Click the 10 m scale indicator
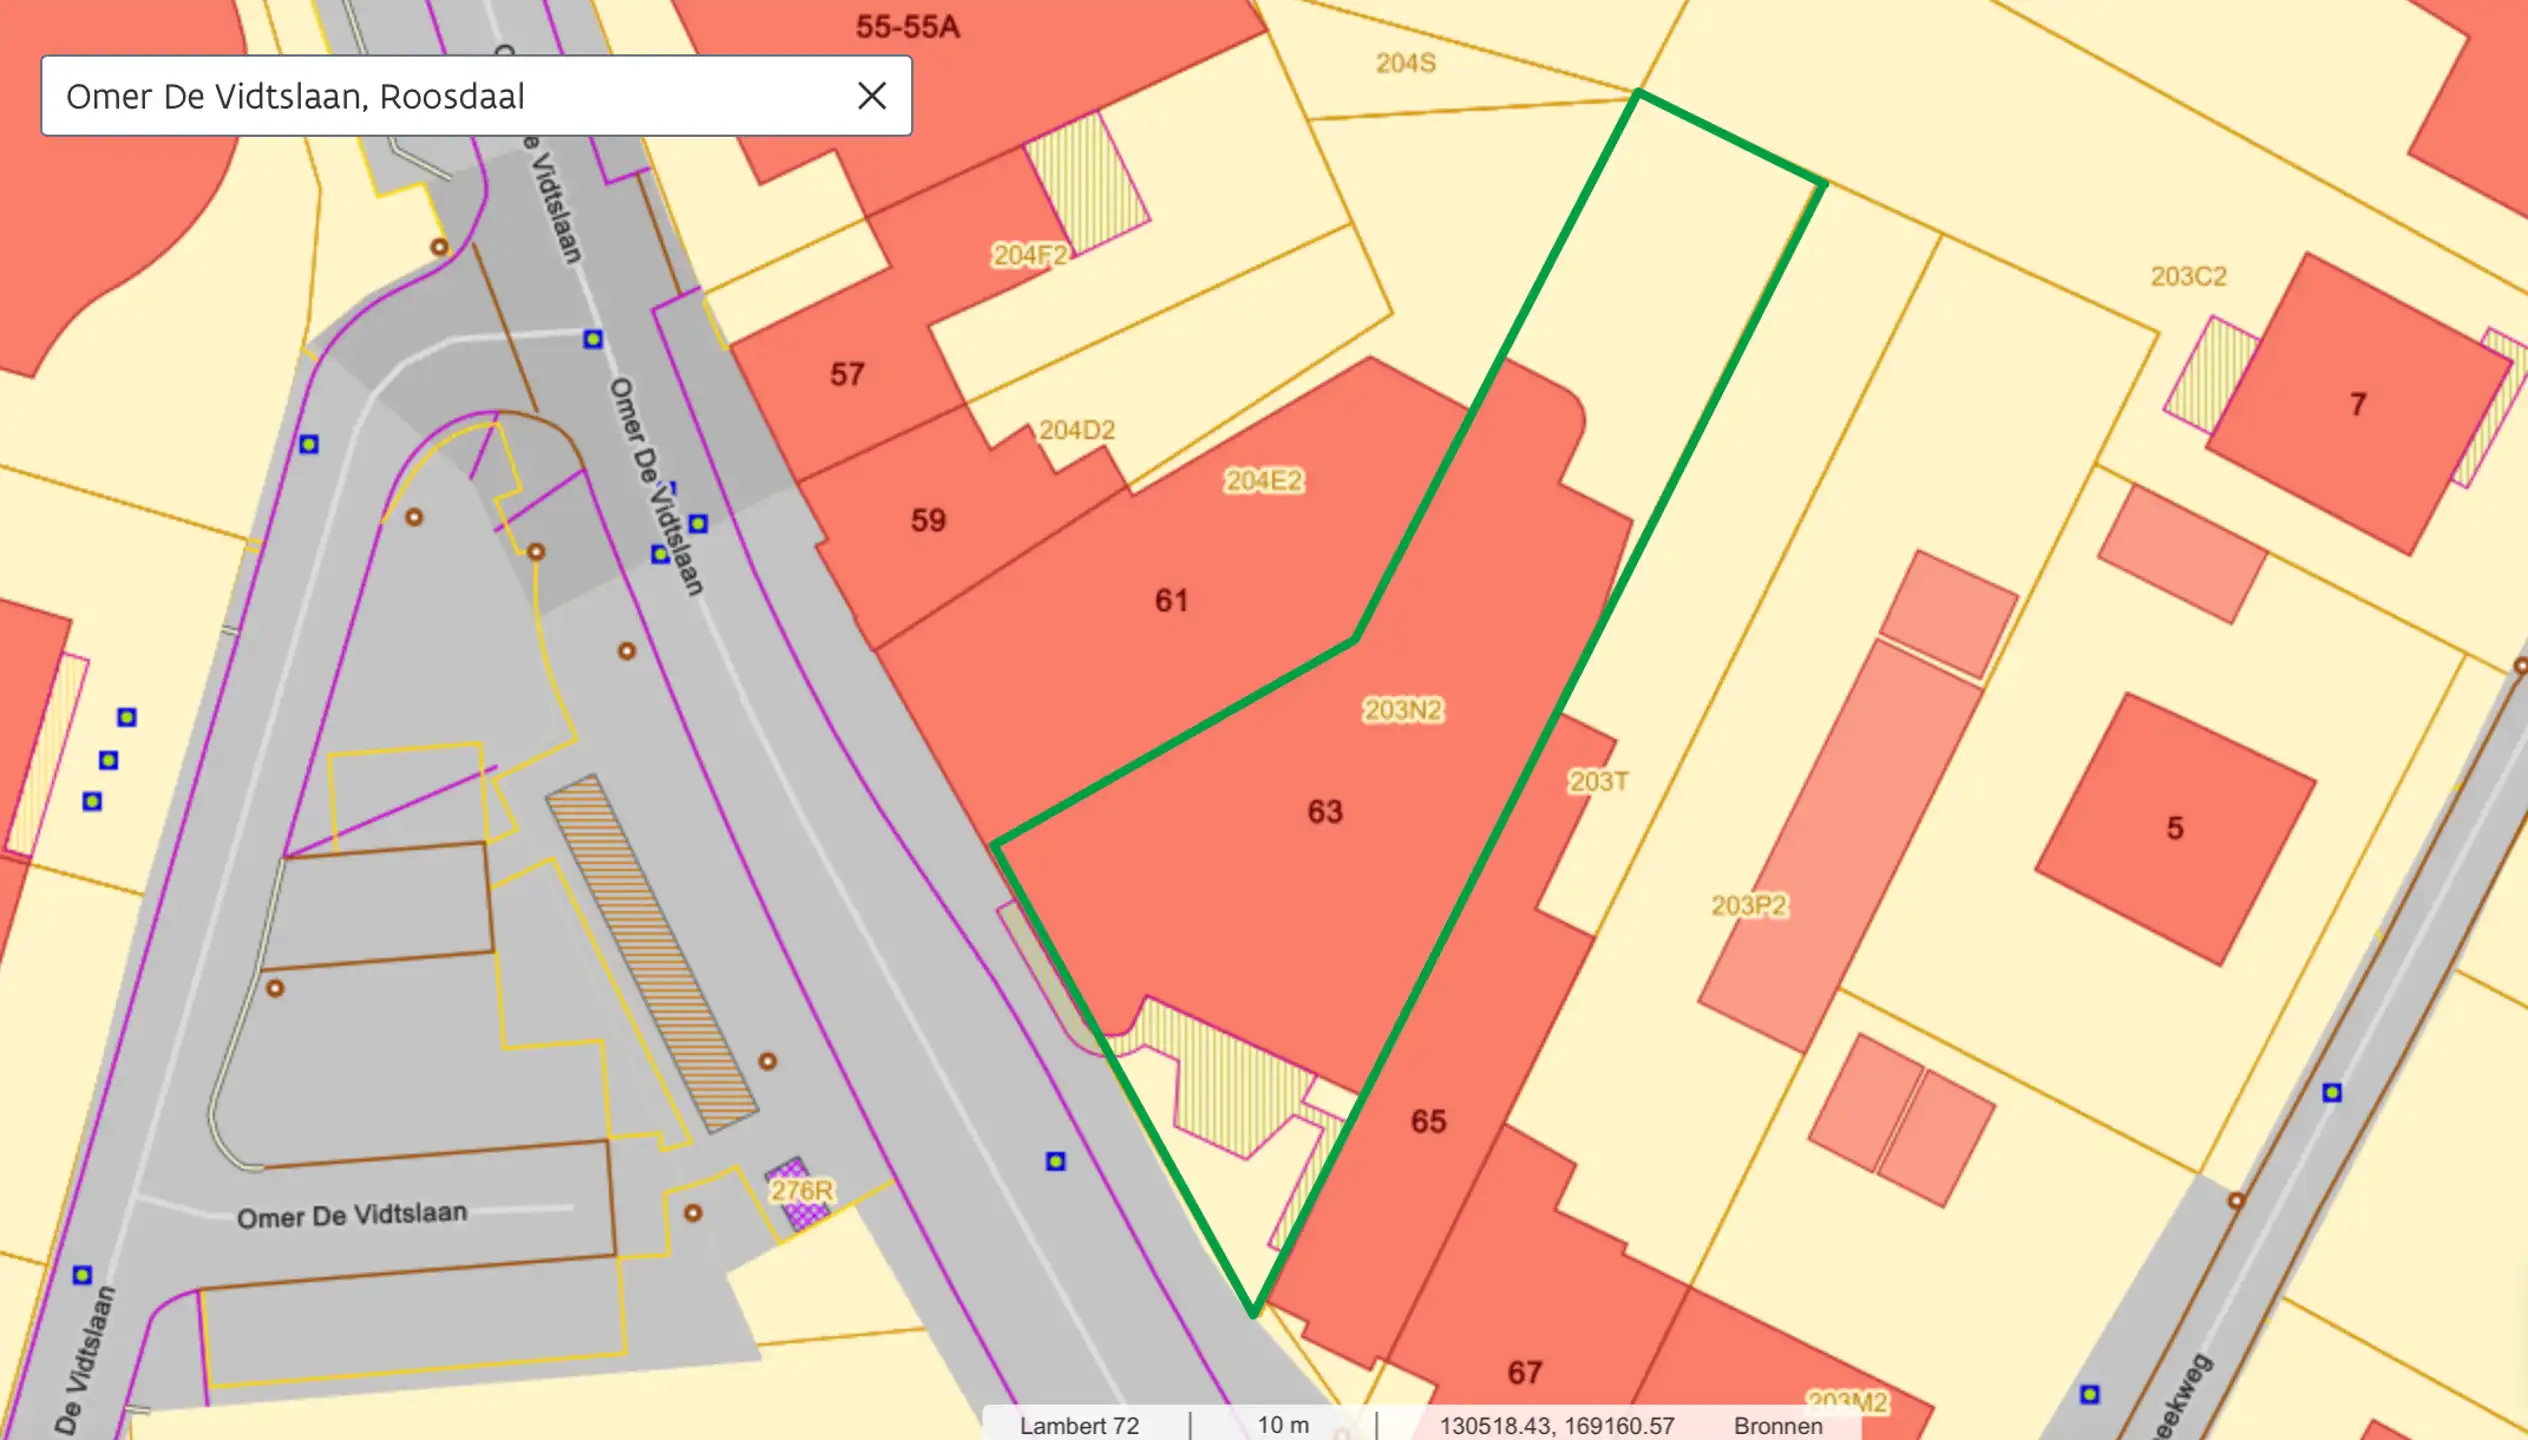2528x1440 pixels. click(x=1283, y=1425)
